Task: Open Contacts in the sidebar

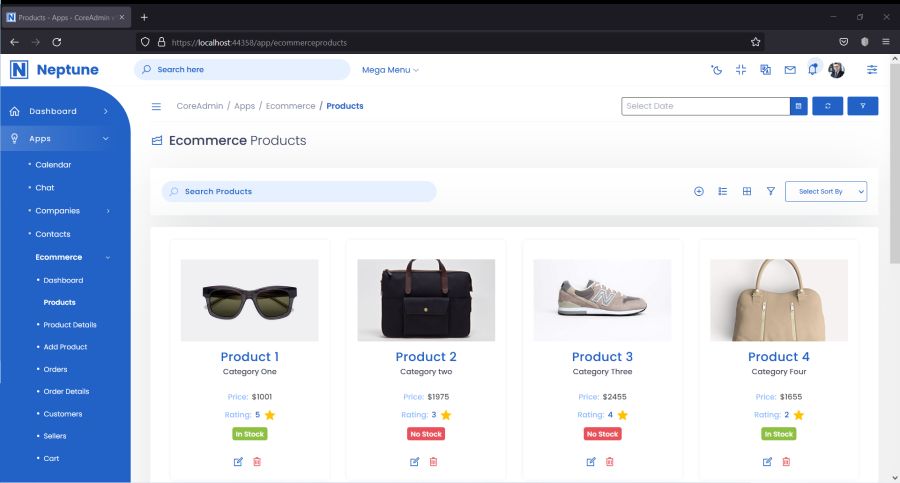Action: point(53,234)
